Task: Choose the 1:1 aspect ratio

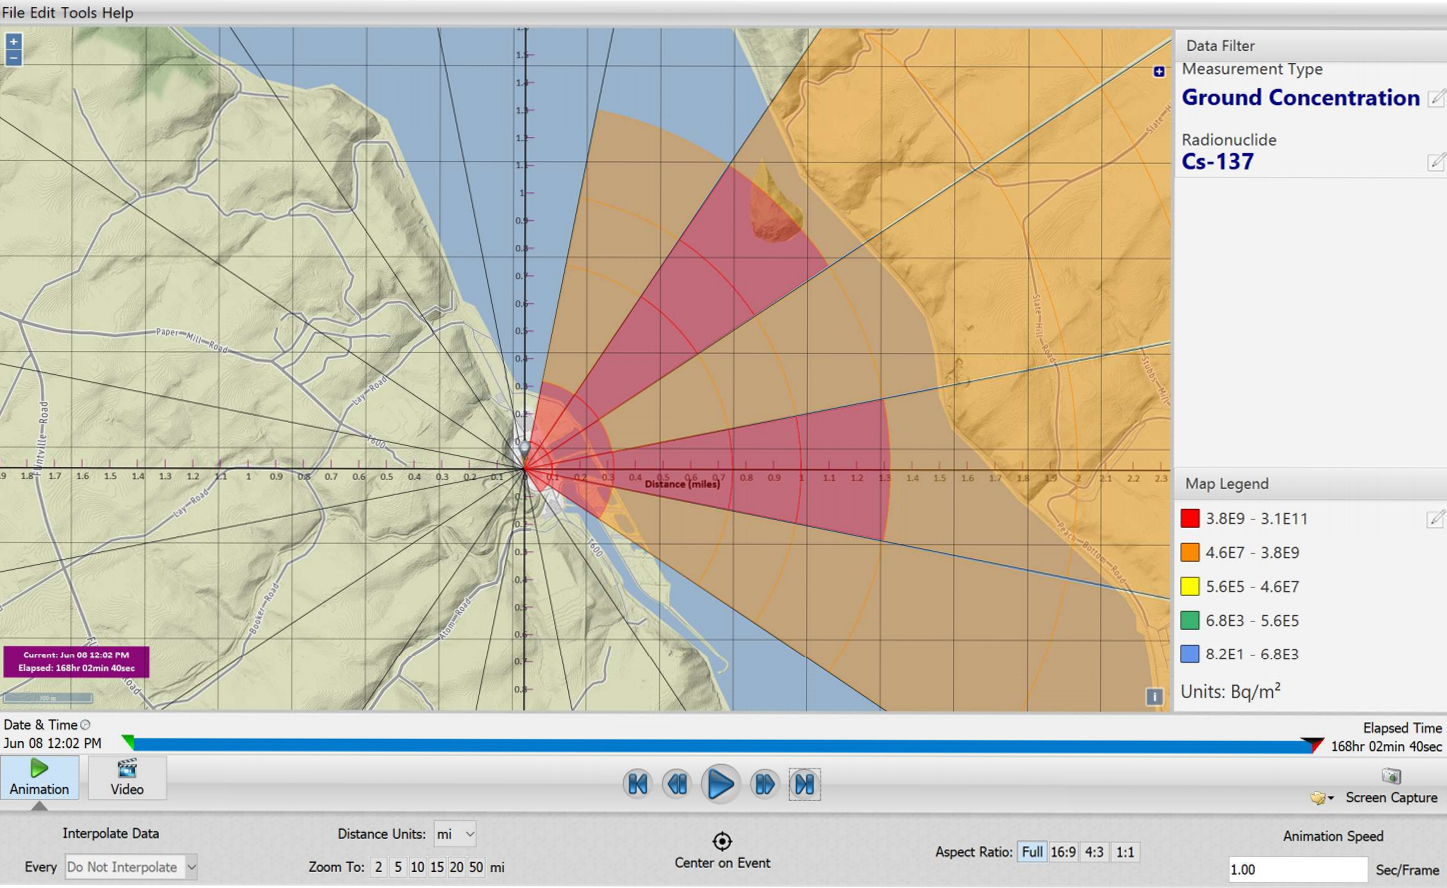Action: [x=1125, y=852]
